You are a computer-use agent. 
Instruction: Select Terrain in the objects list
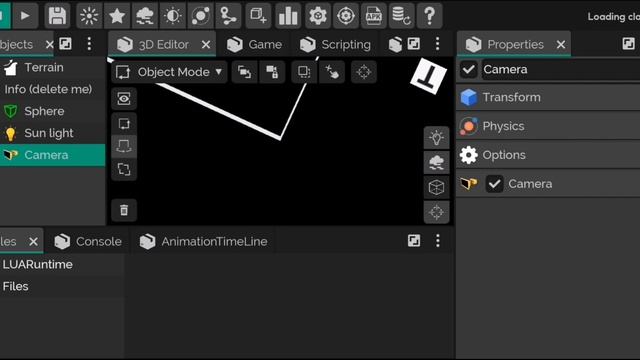[x=52, y=67]
